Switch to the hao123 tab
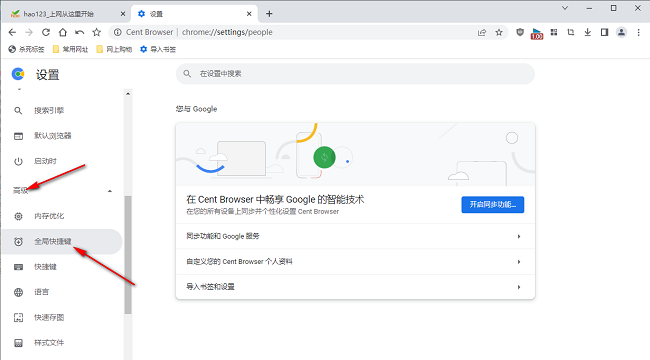Image resolution: width=650 pixels, height=360 pixels. click(x=66, y=14)
